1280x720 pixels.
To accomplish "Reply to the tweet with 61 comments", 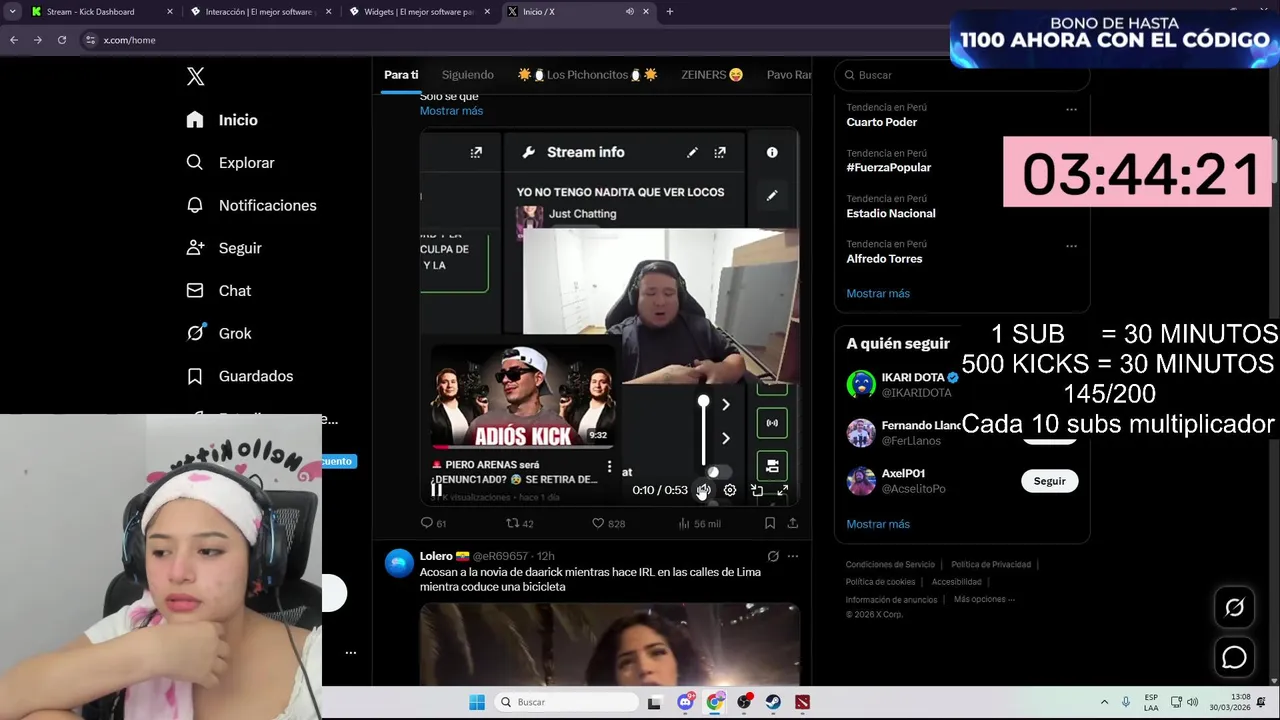I will (x=434, y=523).
